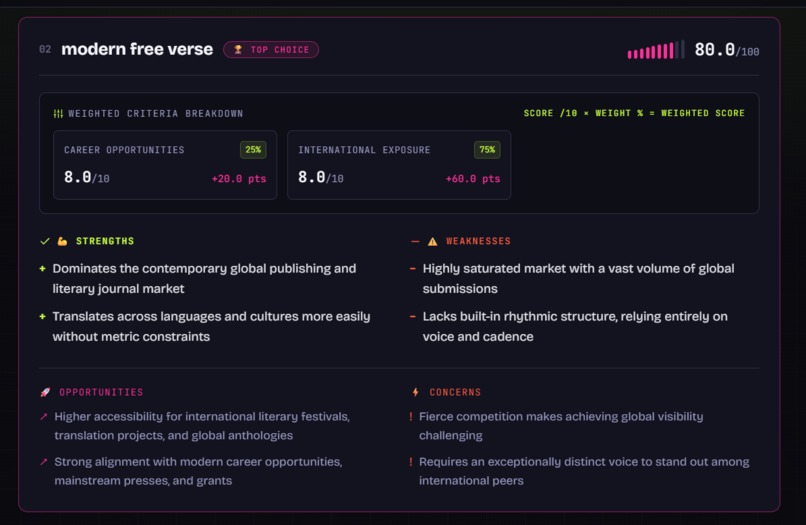Click the '+60.0 pts' value

473,179
